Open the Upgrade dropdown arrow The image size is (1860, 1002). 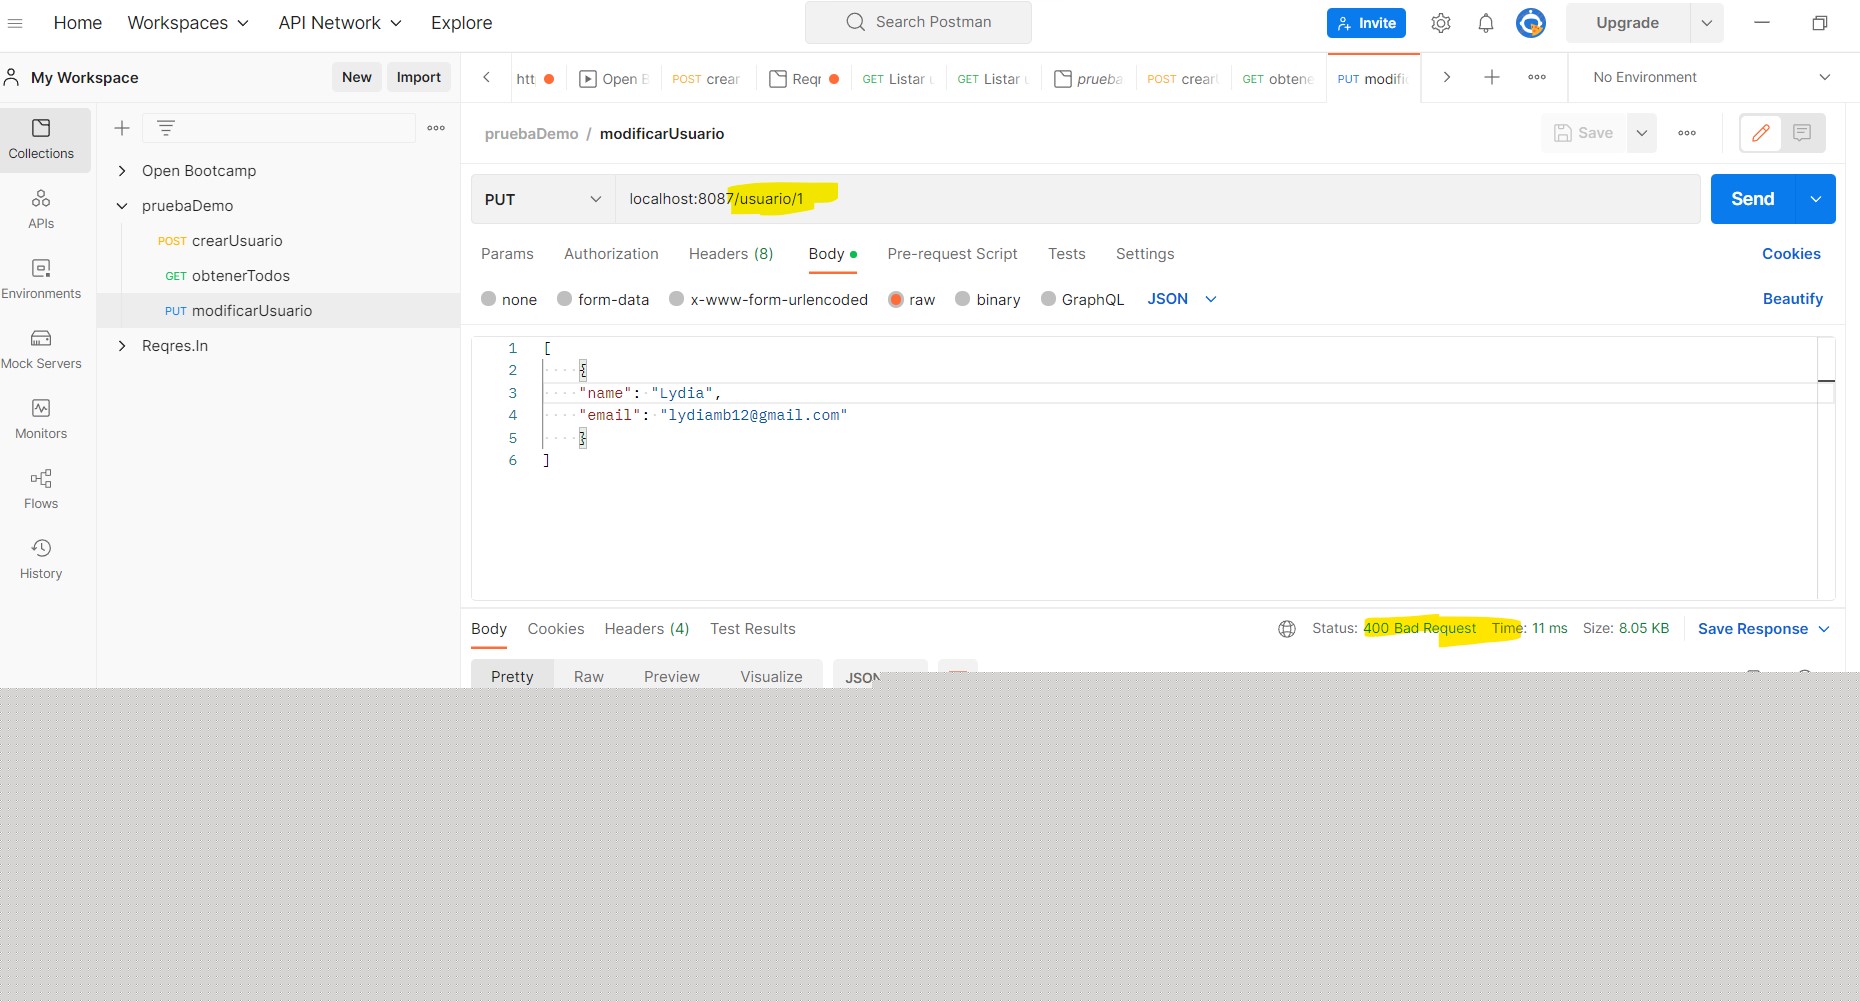pos(1706,23)
